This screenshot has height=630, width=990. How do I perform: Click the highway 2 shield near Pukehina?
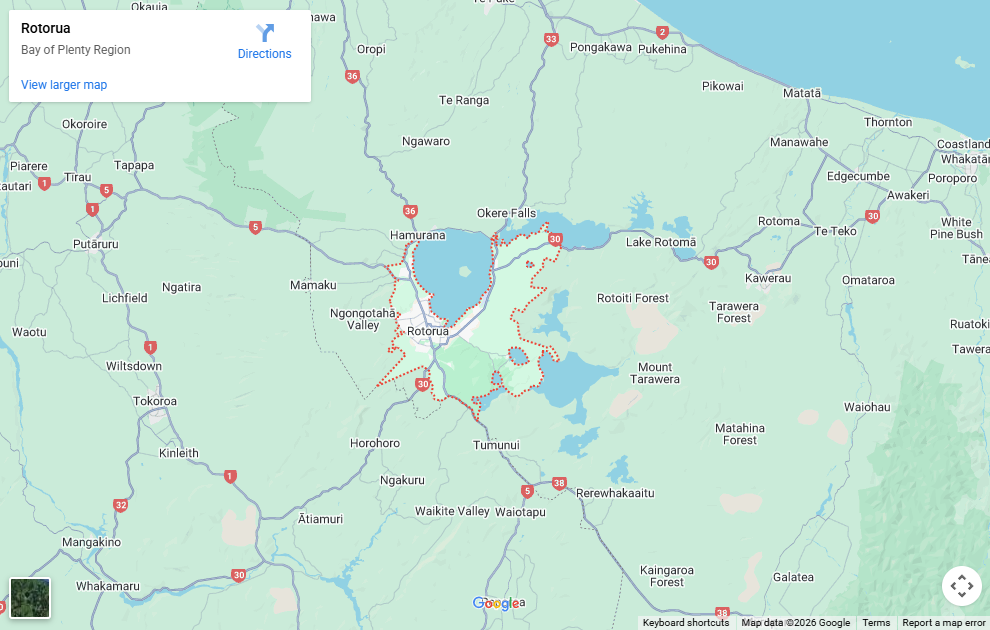(x=662, y=32)
